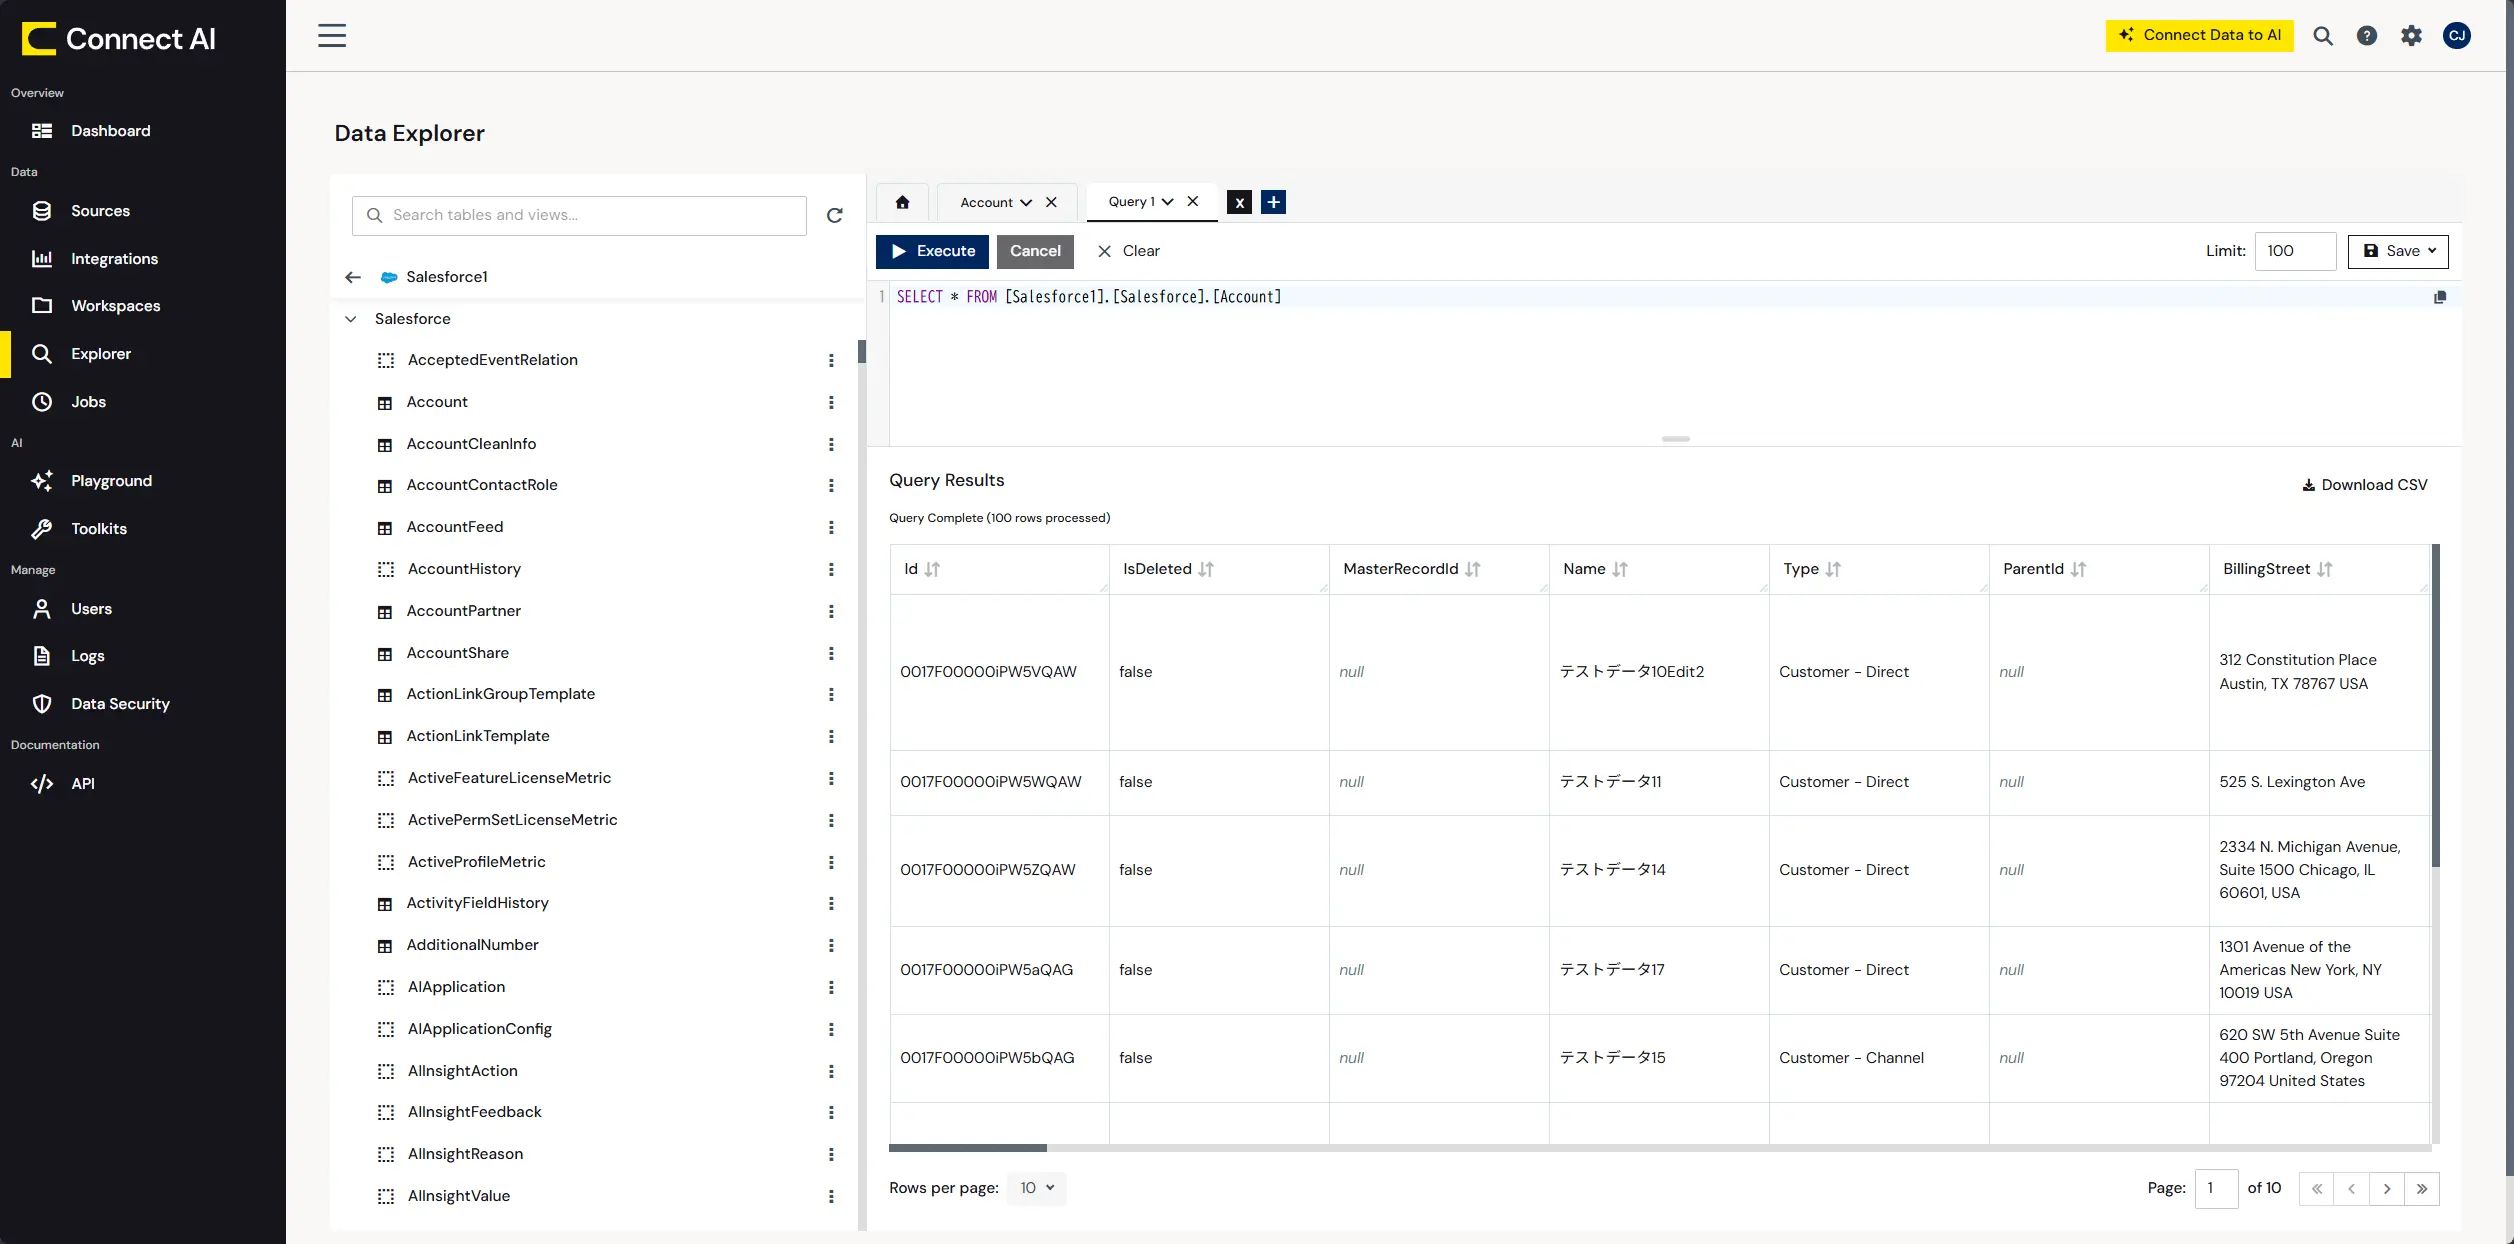Open Integrations in the sidebar
This screenshot has height=1244, width=2514.
(114, 259)
